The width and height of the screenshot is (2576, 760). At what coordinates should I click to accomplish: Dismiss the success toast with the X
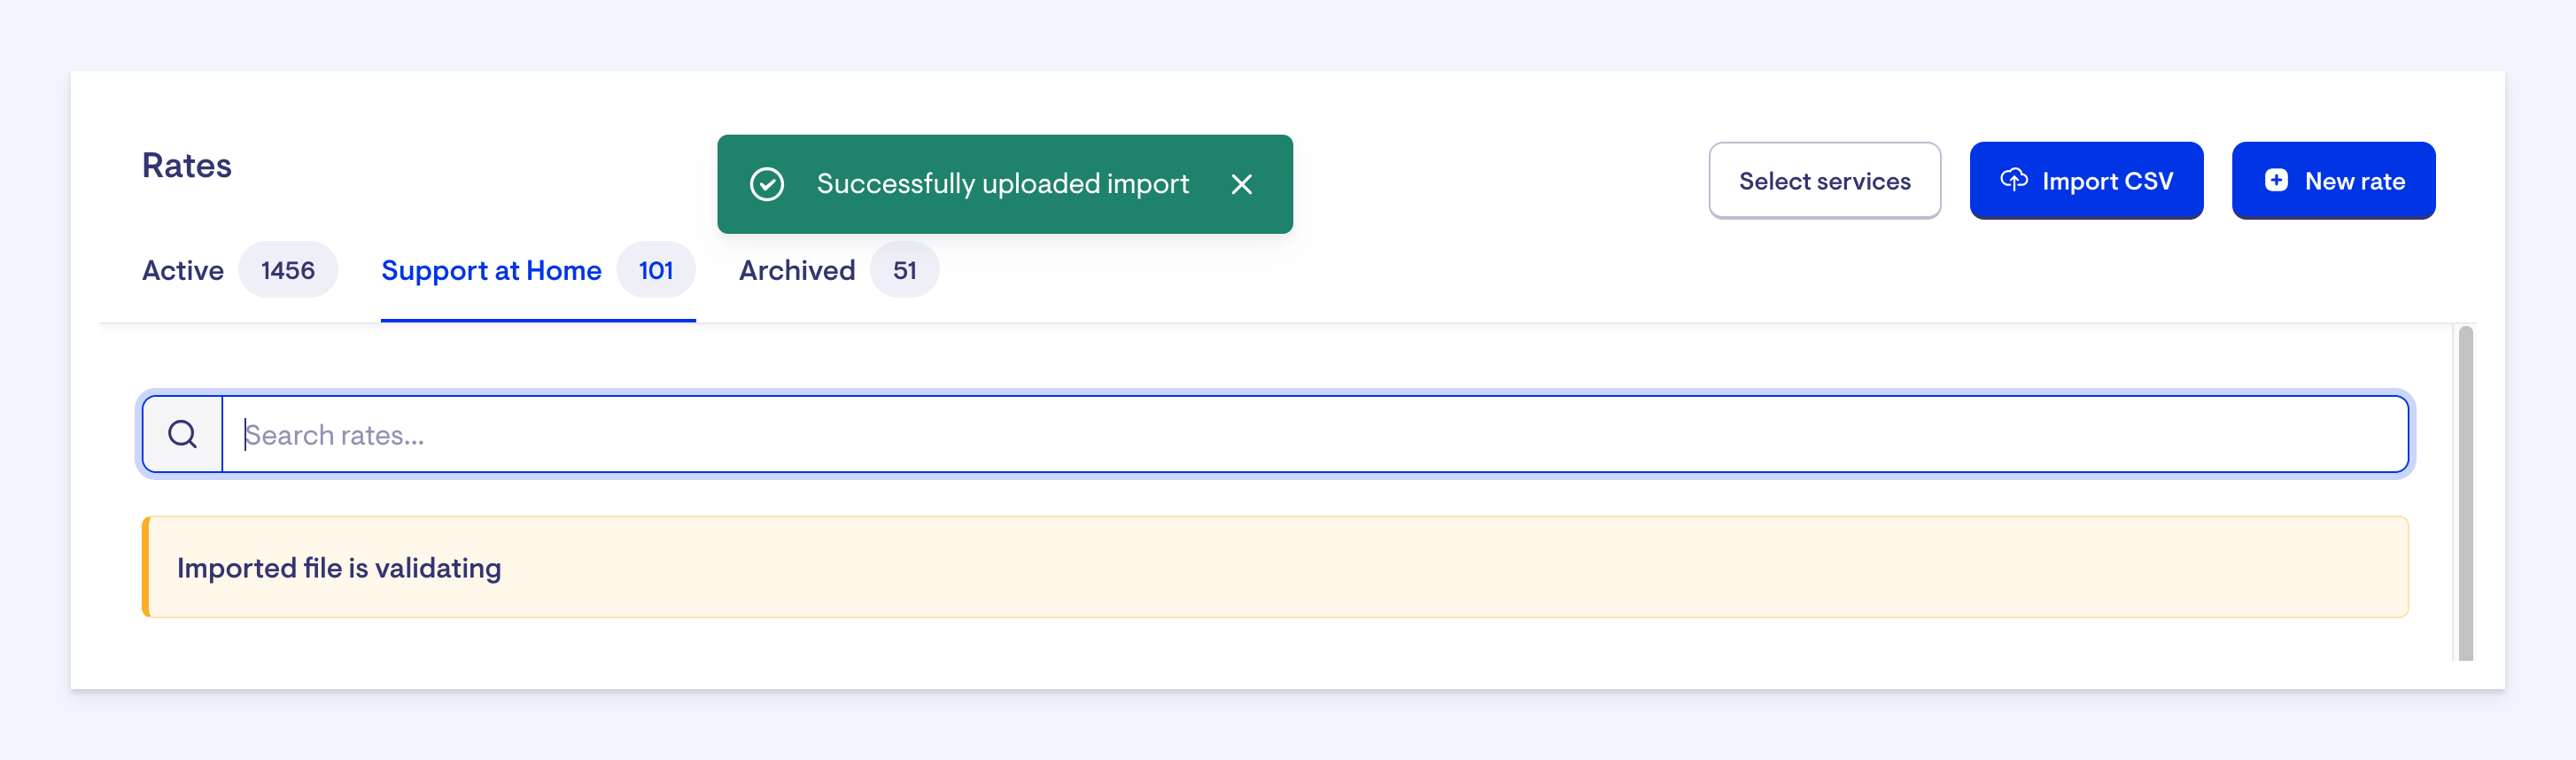[x=1241, y=184]
